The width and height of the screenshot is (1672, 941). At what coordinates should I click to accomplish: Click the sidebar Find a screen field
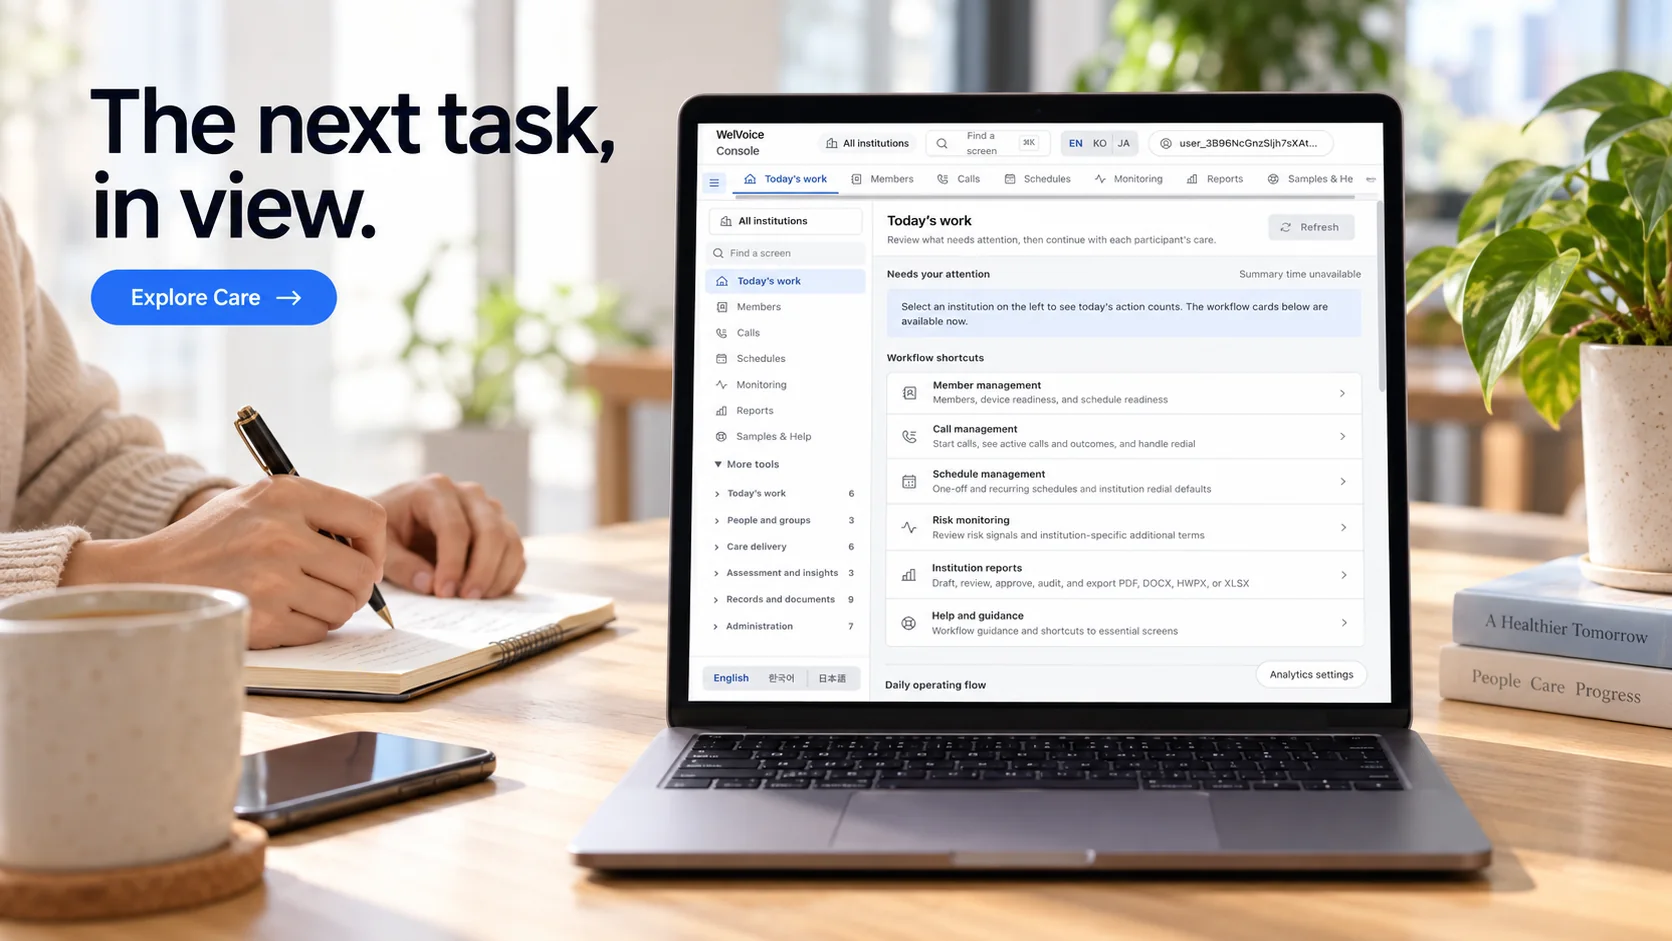786,253
